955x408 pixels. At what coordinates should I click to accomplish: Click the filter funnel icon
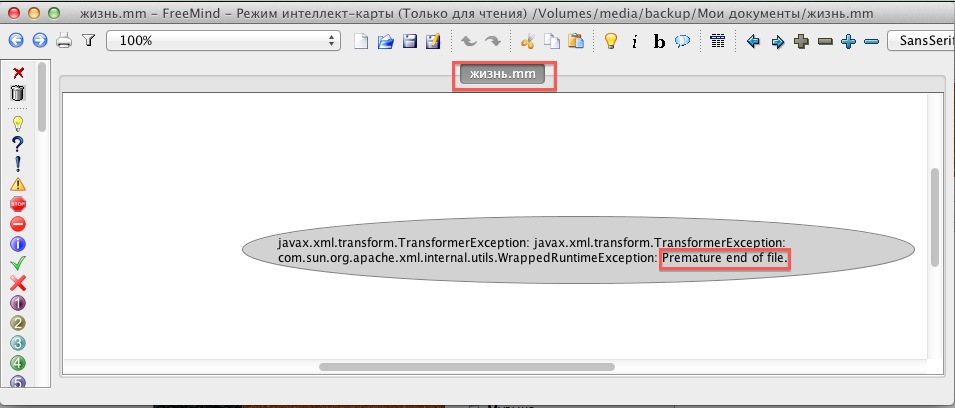[x=88, y=41]
